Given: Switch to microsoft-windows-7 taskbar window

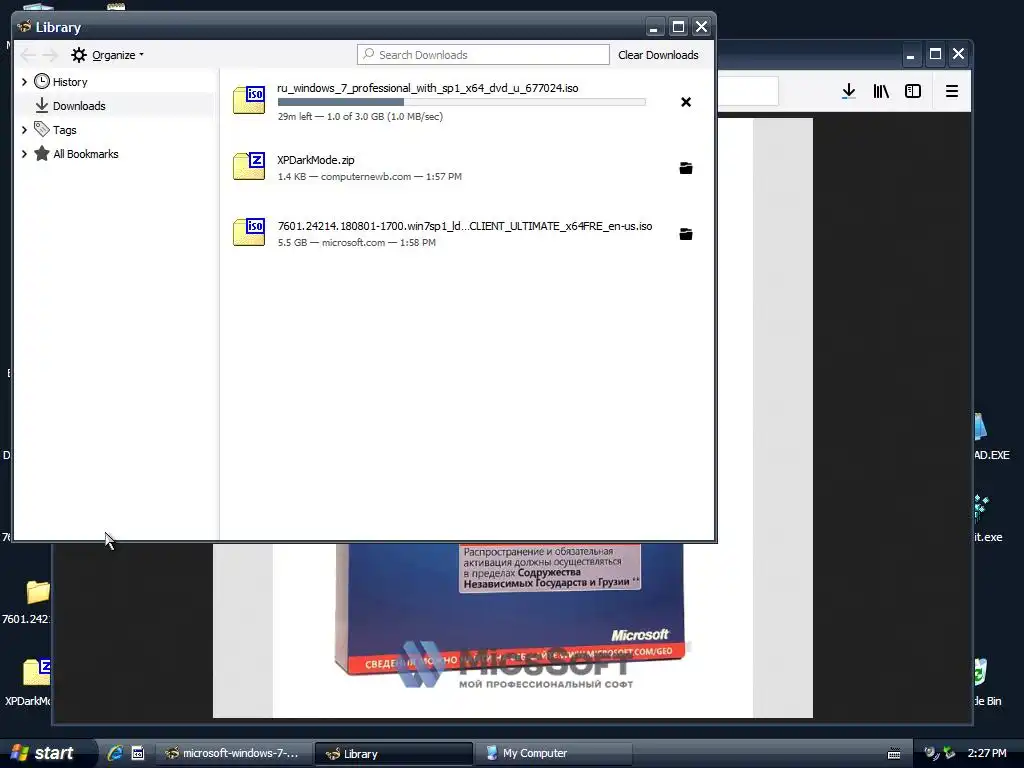Looking at the screenshot, I should tap(232, 753).
